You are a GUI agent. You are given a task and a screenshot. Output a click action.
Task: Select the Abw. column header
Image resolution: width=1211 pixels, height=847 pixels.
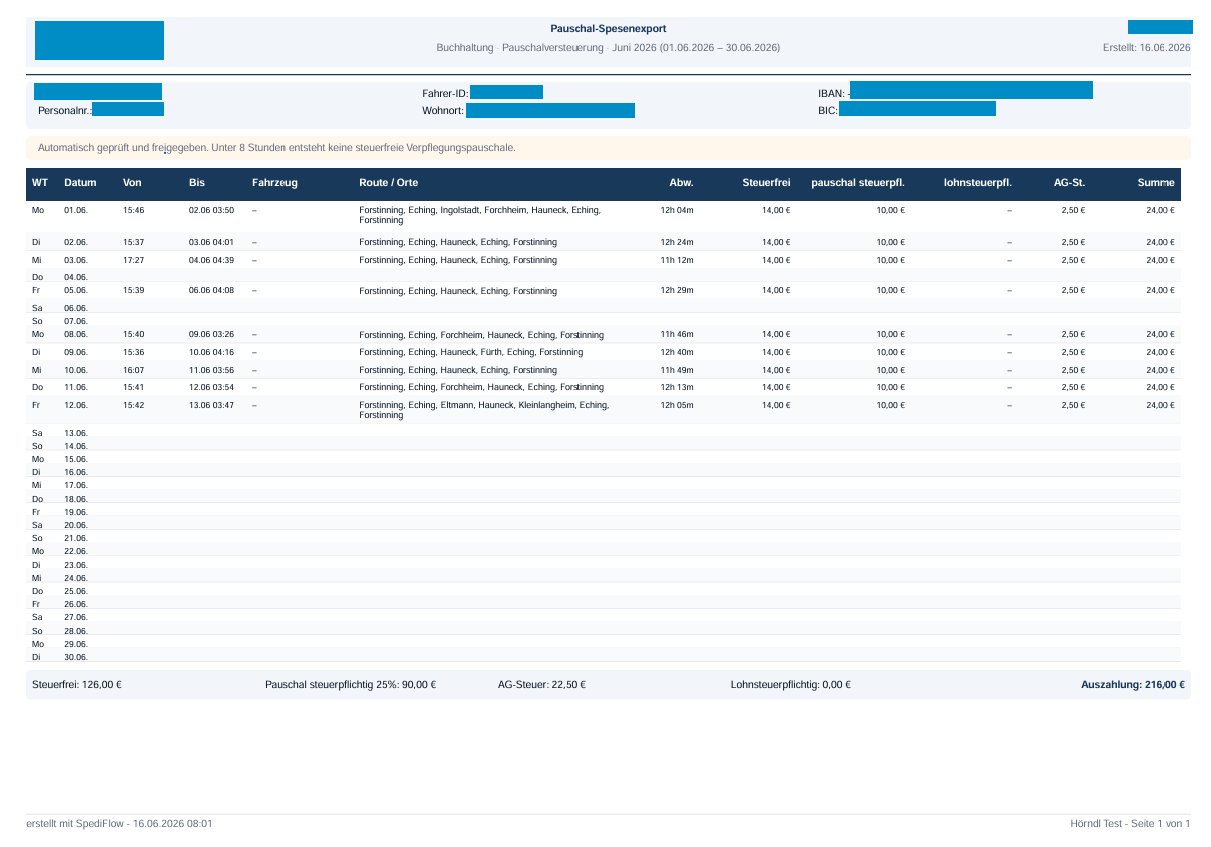point(681,183)
